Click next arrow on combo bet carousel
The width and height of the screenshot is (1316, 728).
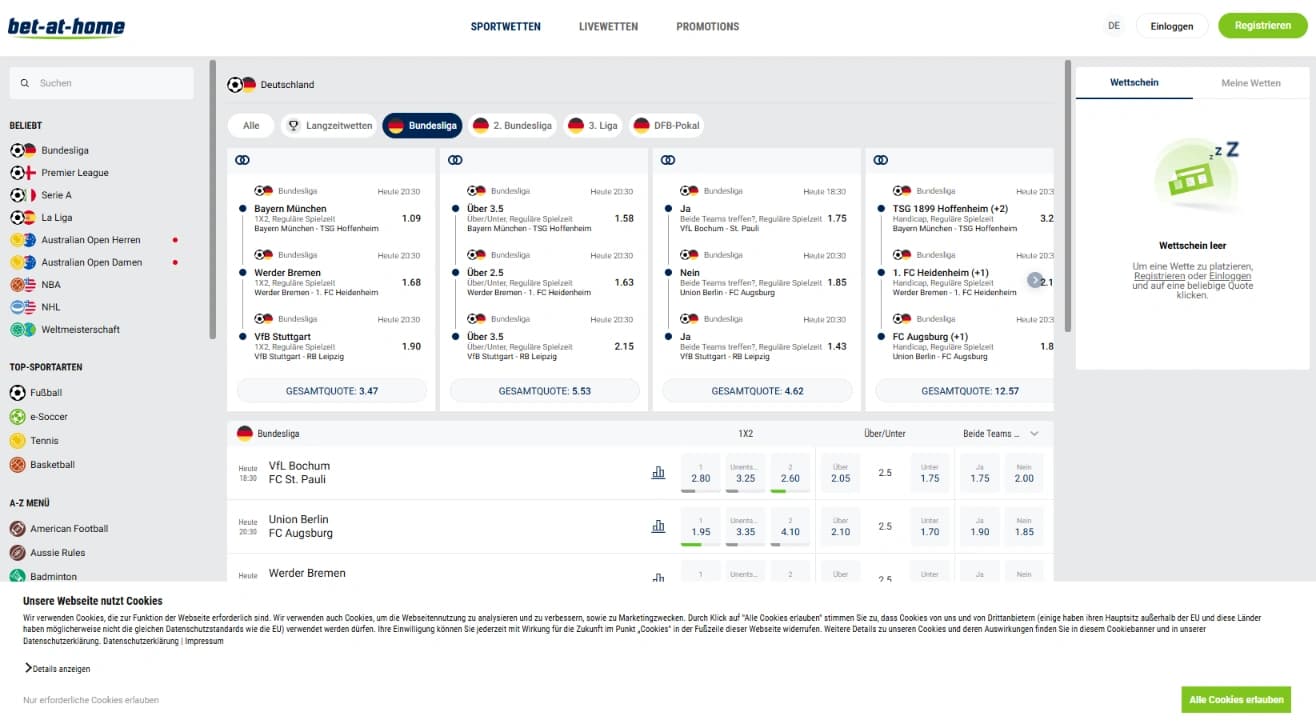pyautogui.click(x=1035, y=281)
